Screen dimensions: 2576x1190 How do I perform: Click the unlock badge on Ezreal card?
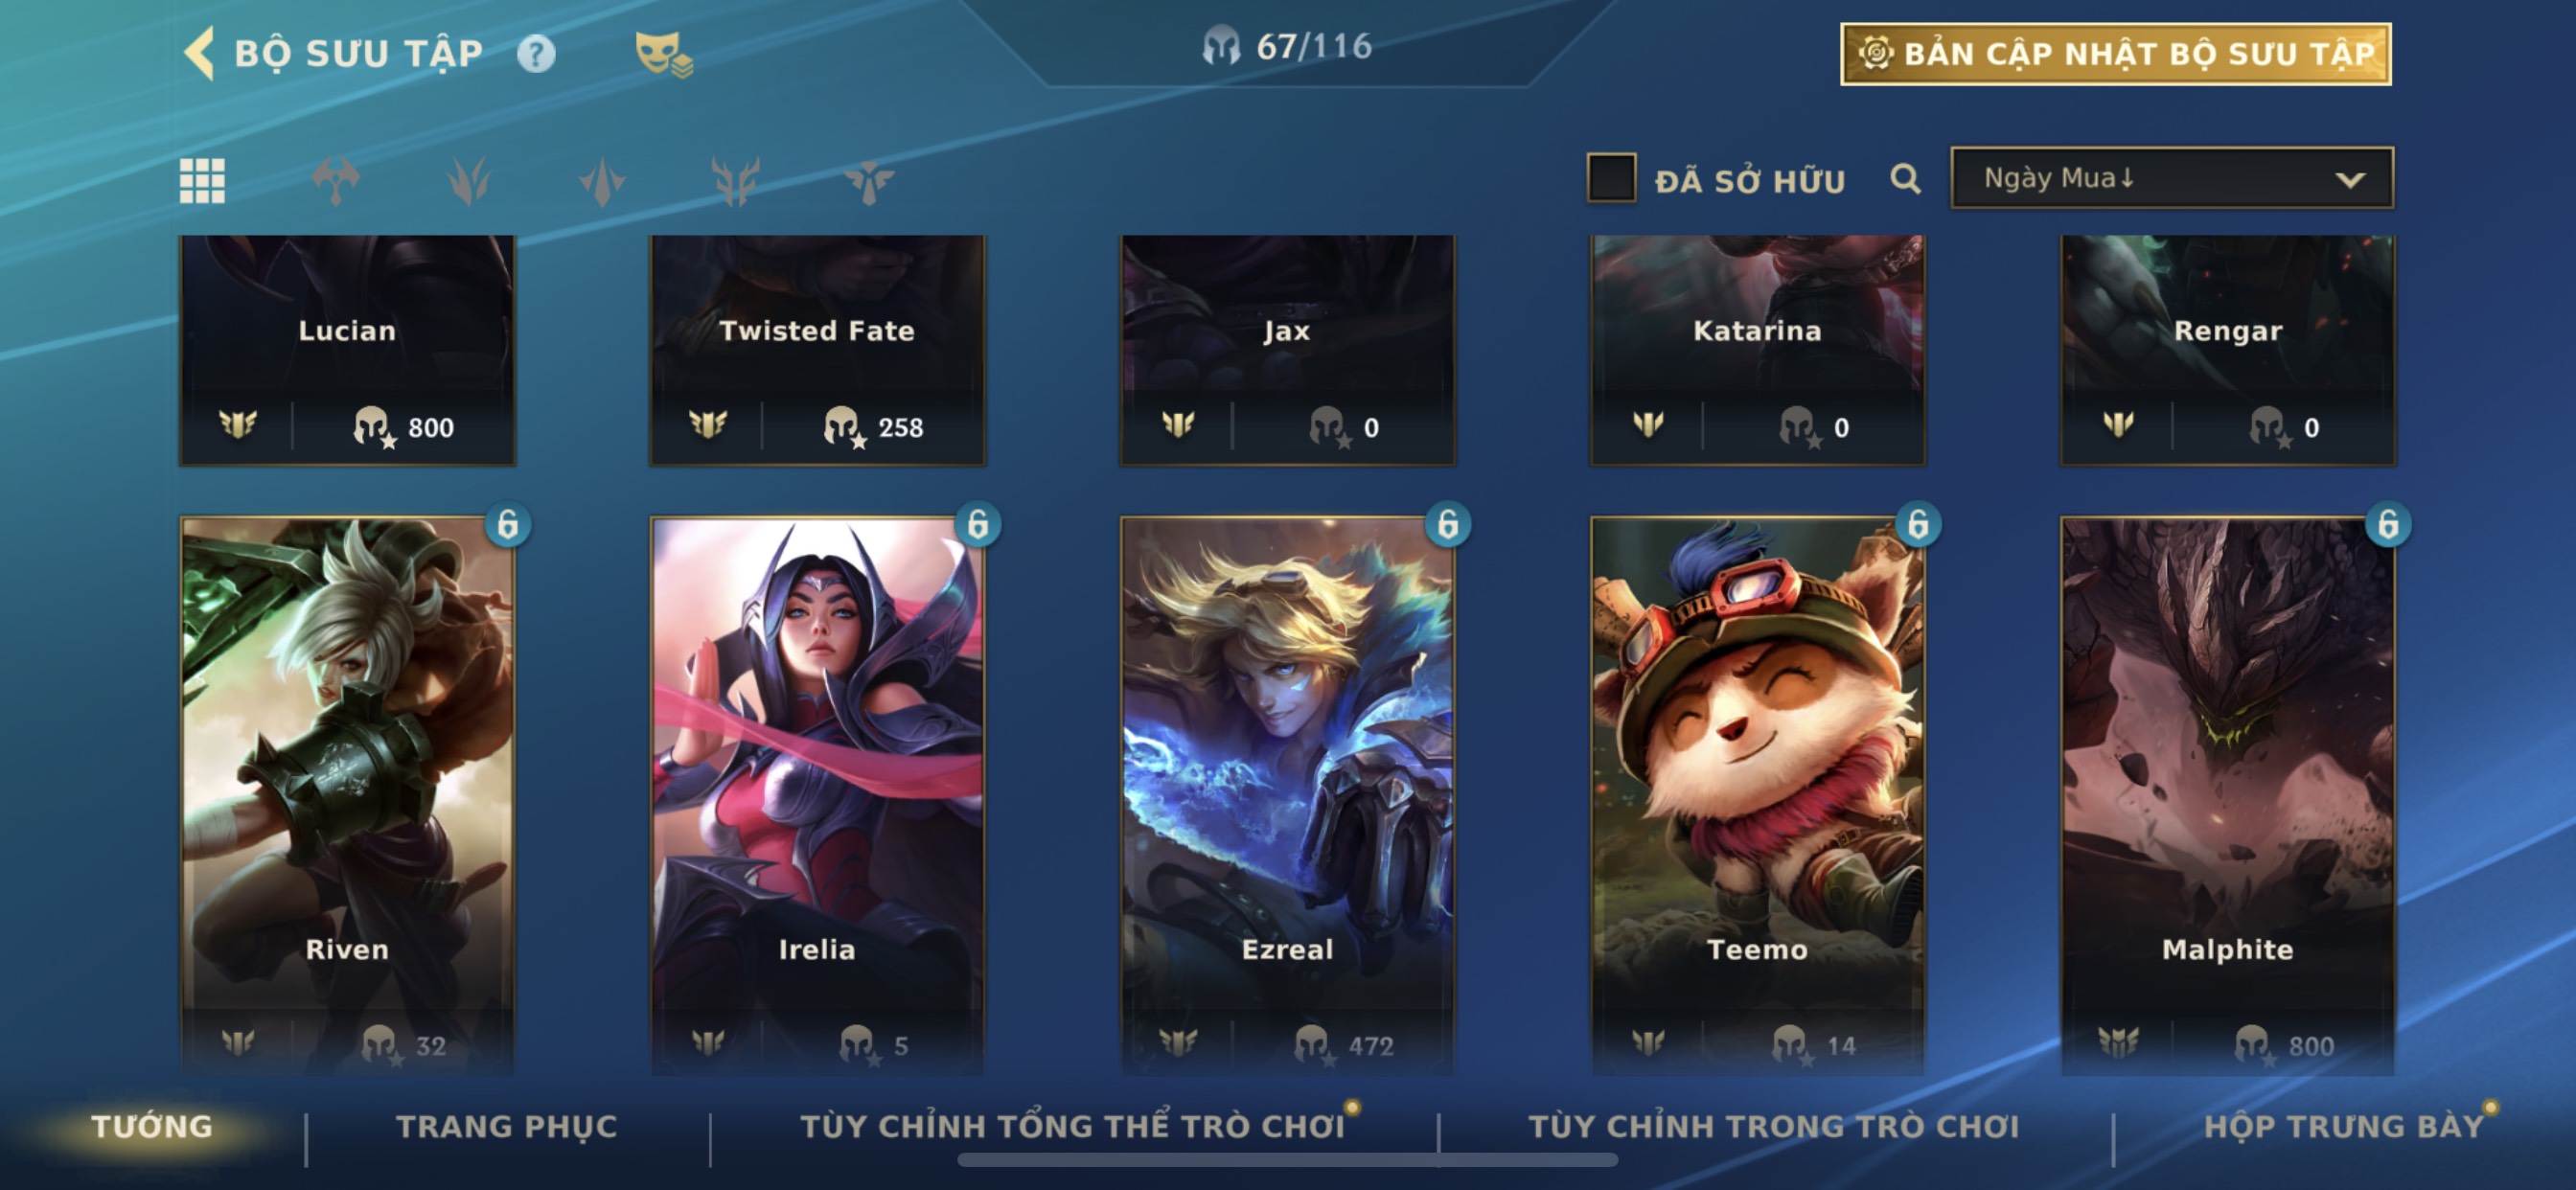point(1448,524)
